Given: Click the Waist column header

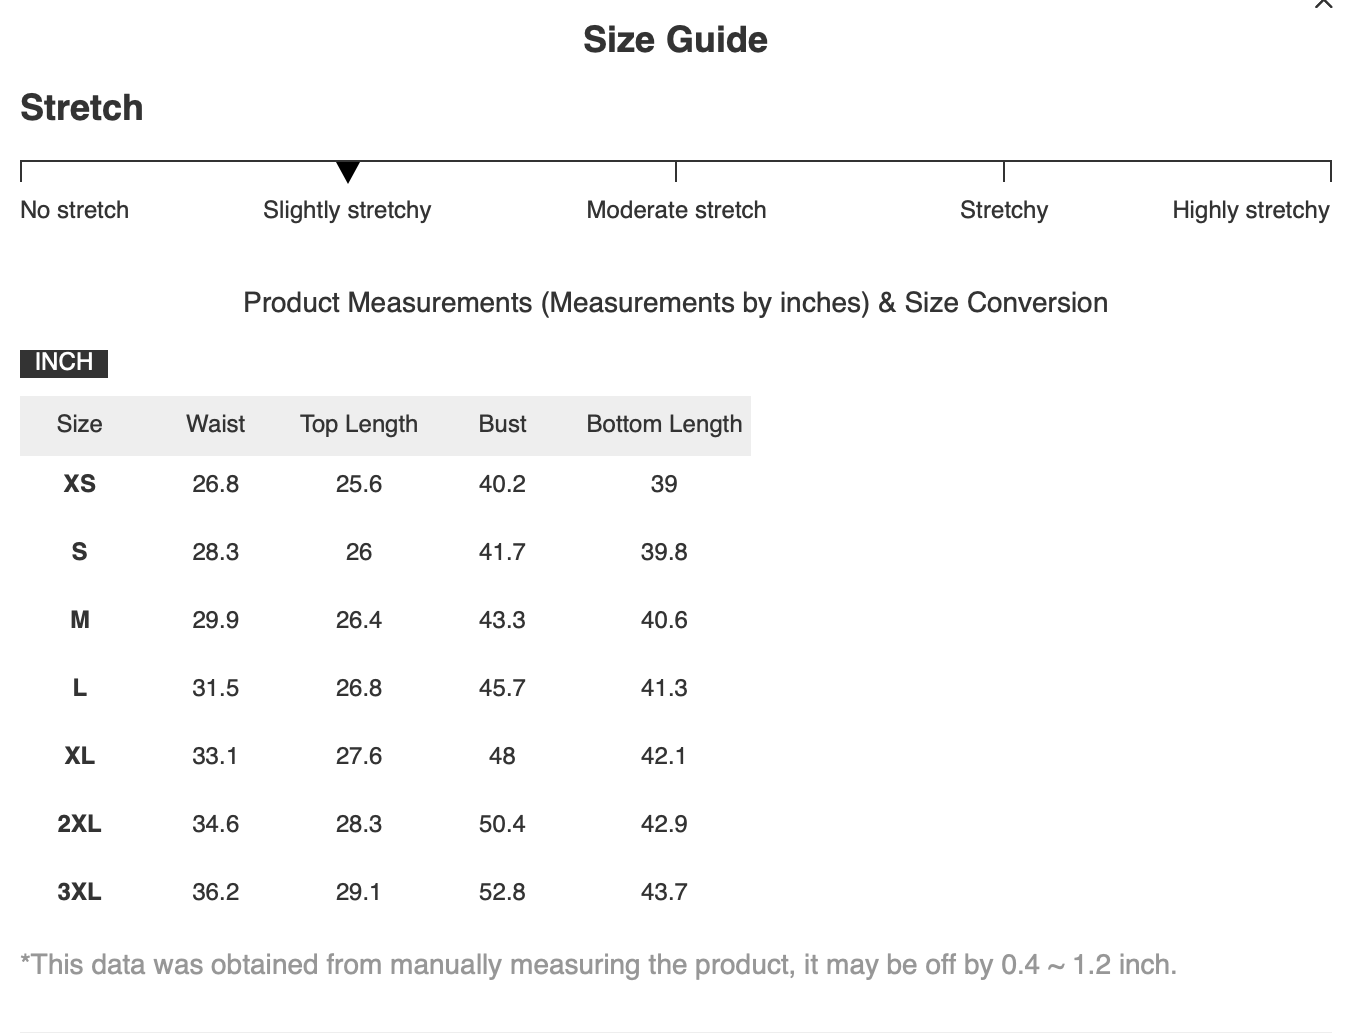Looking at the screenshot, I should (x=215, y=424).
